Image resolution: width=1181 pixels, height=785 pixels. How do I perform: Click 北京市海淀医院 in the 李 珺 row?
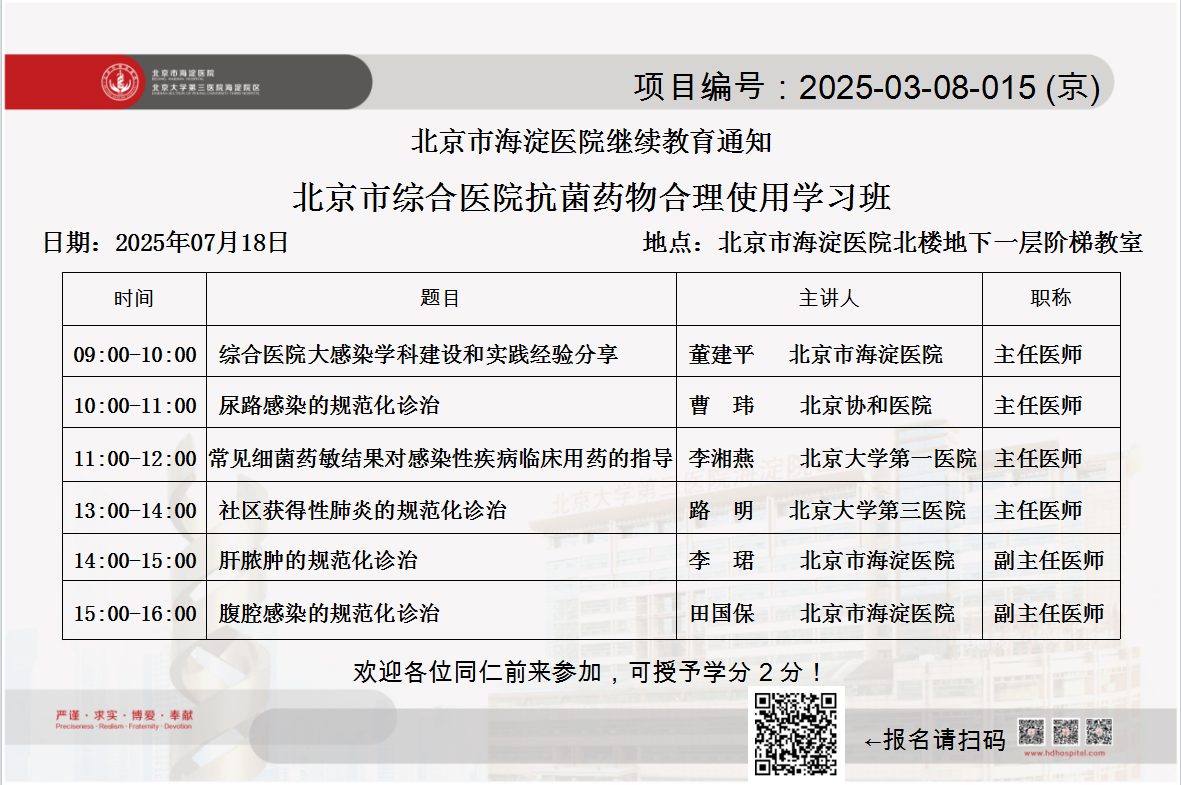pos(877,560)
